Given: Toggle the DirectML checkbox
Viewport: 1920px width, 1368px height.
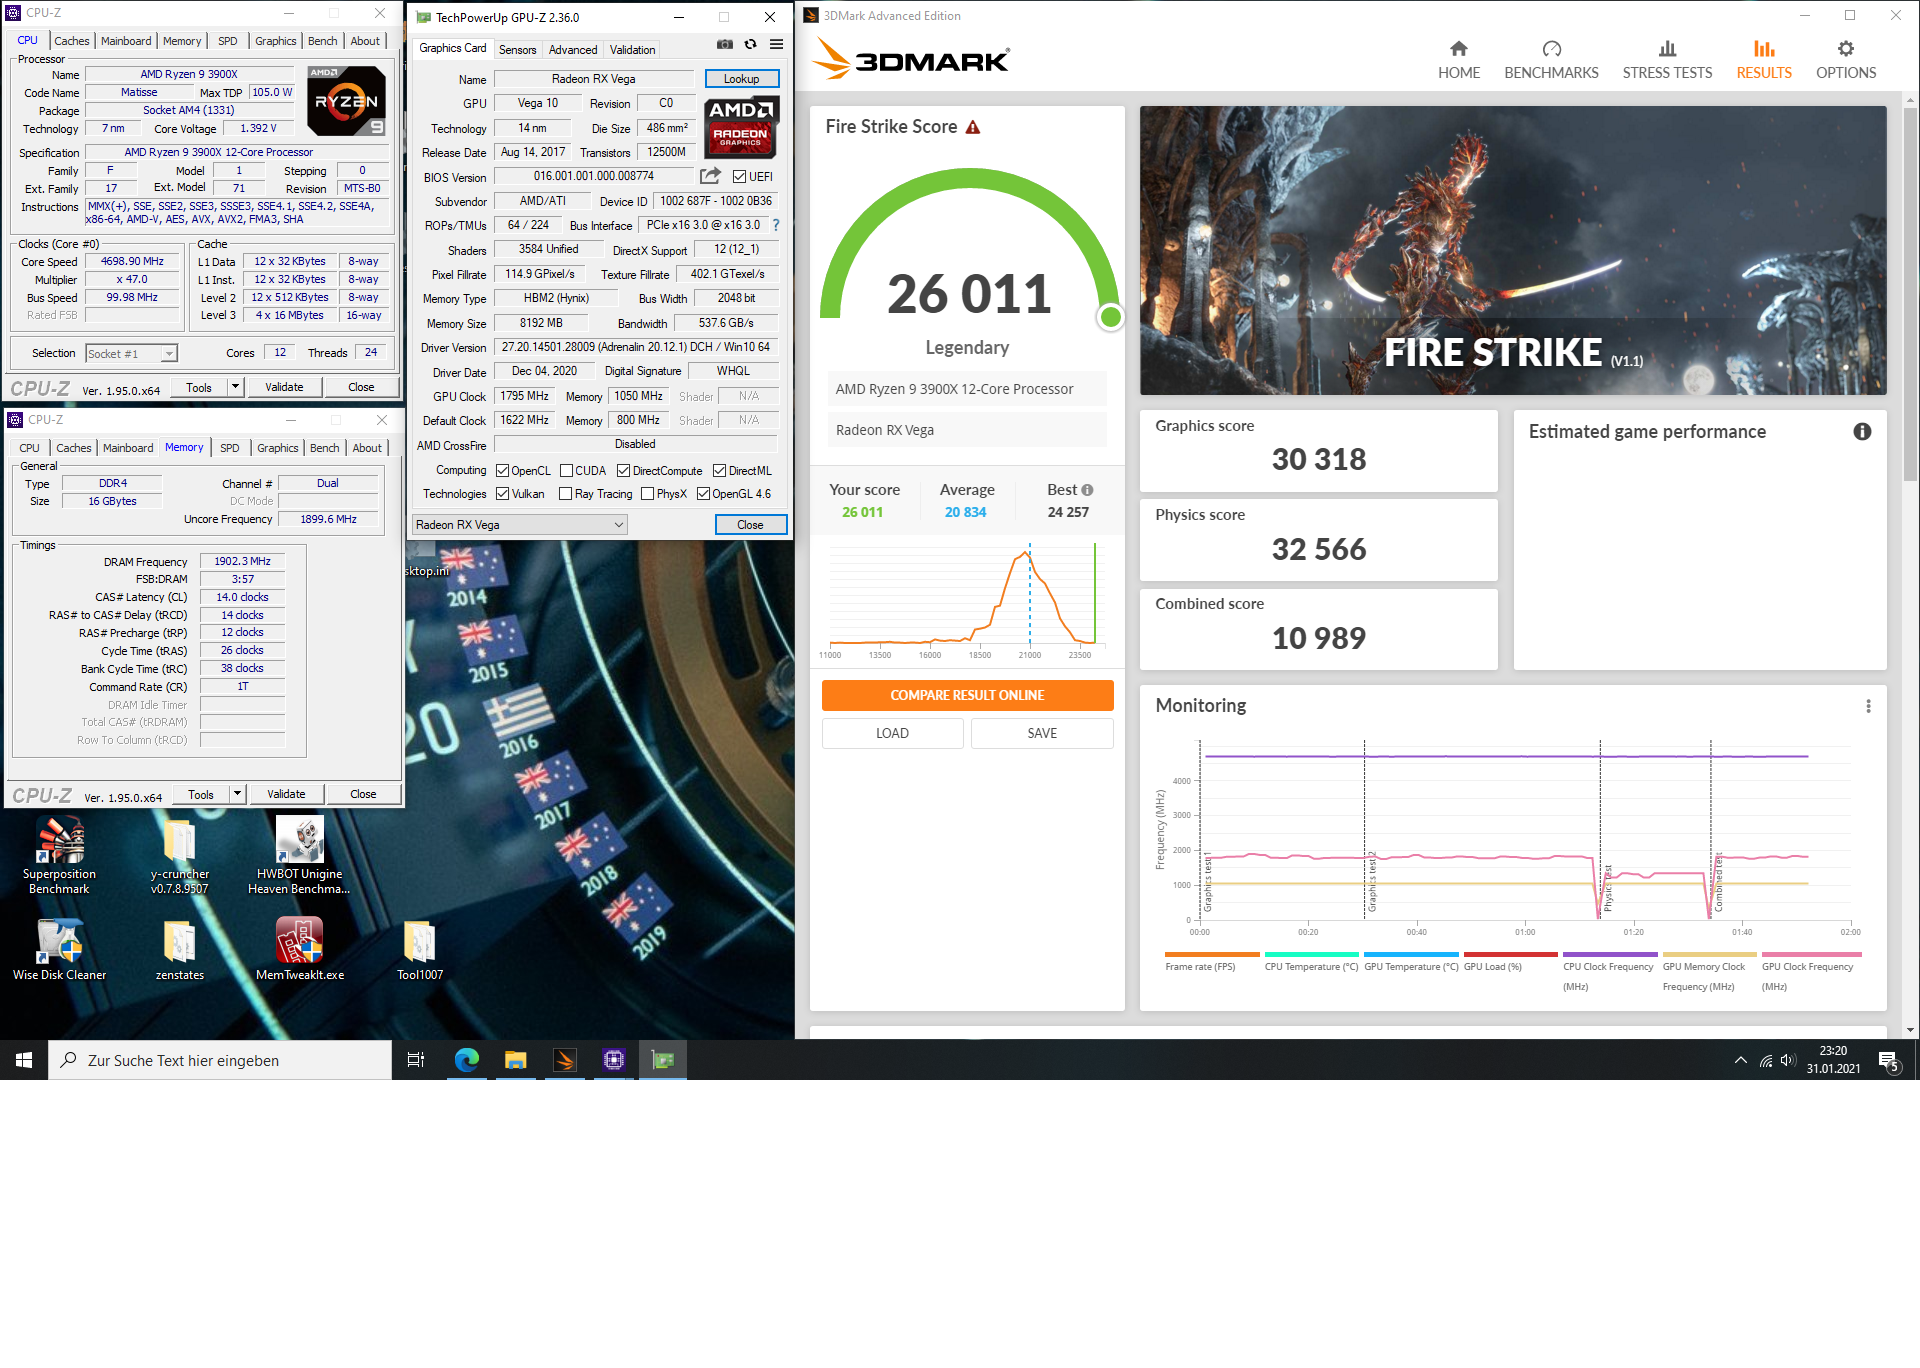Looking at the screenshot, I should (x=719, y=471).
